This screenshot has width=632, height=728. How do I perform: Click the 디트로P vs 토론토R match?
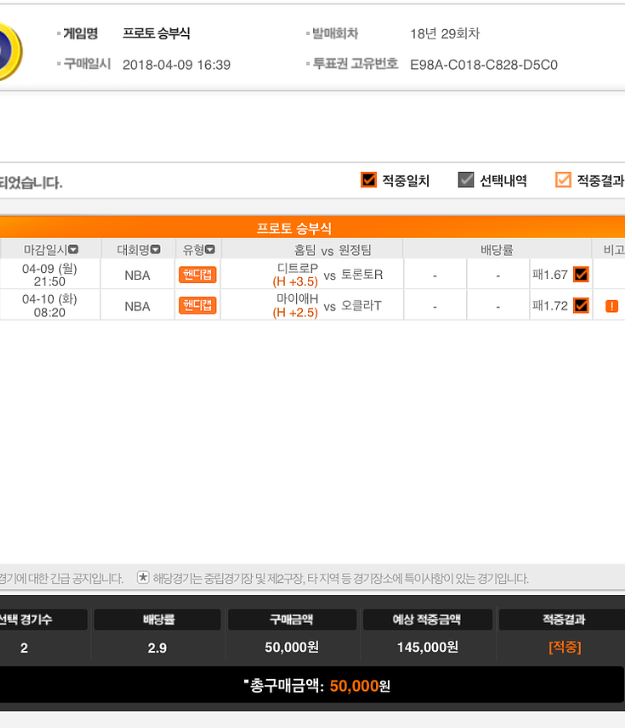(x=328, y=274)
